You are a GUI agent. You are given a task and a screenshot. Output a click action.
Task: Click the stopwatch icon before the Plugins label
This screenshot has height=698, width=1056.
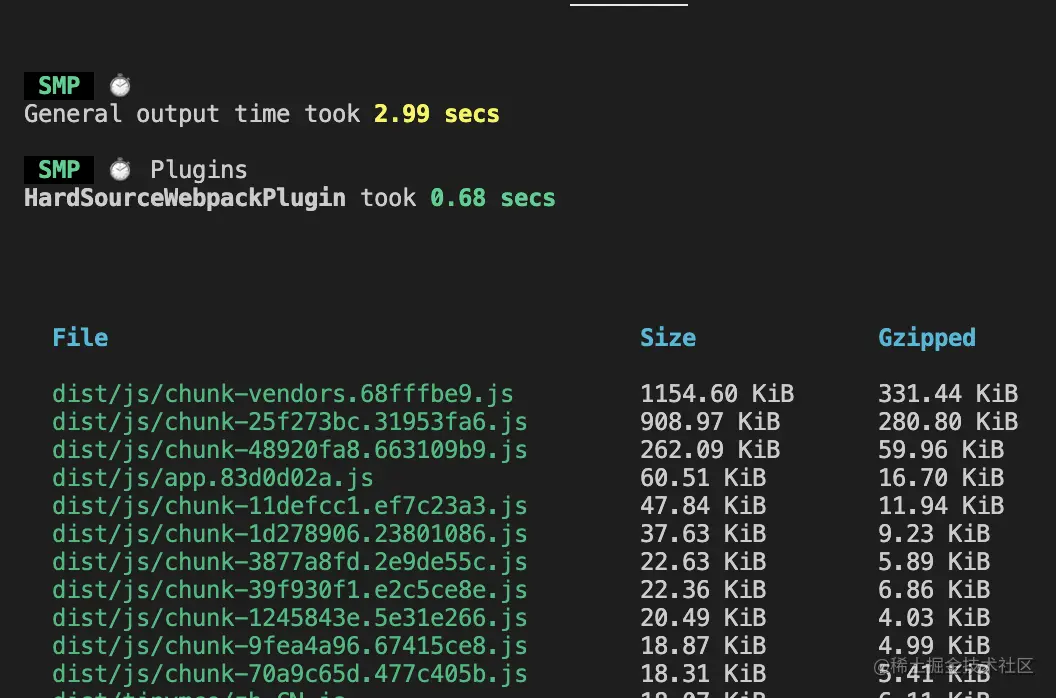120,170
